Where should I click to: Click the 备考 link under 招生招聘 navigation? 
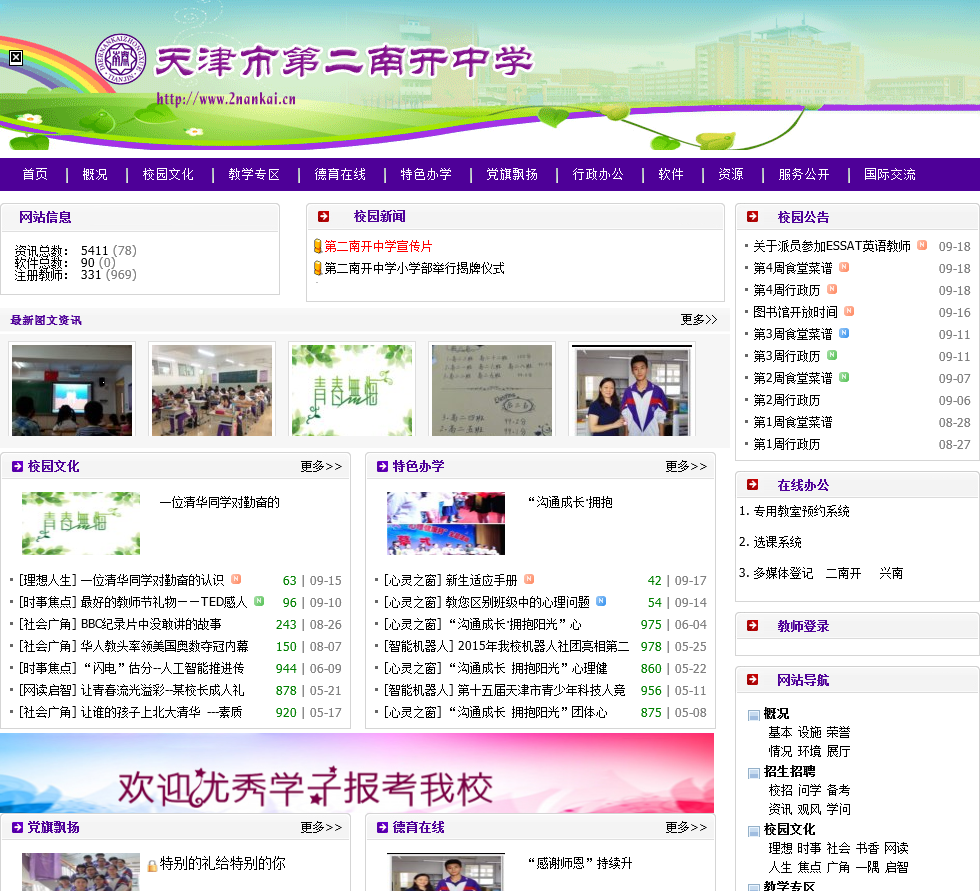click(x=838, y=790)
